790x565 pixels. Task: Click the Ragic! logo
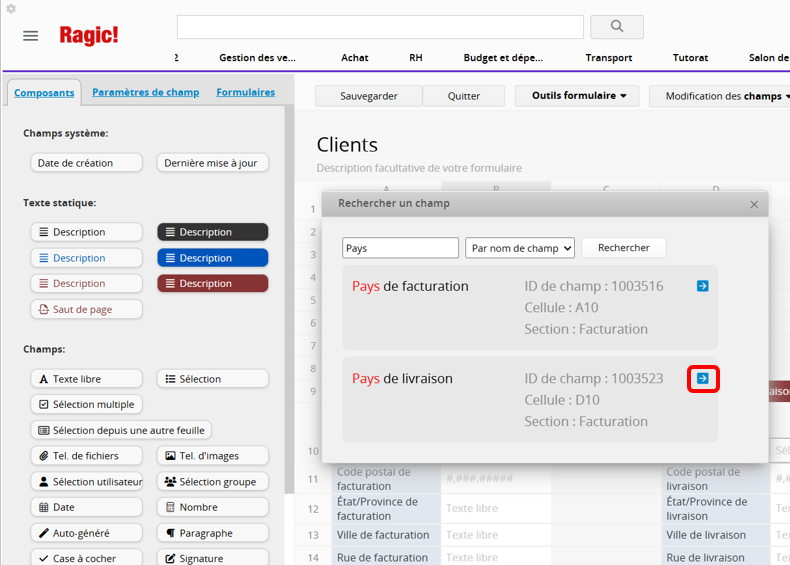click(x=88, y=35)
